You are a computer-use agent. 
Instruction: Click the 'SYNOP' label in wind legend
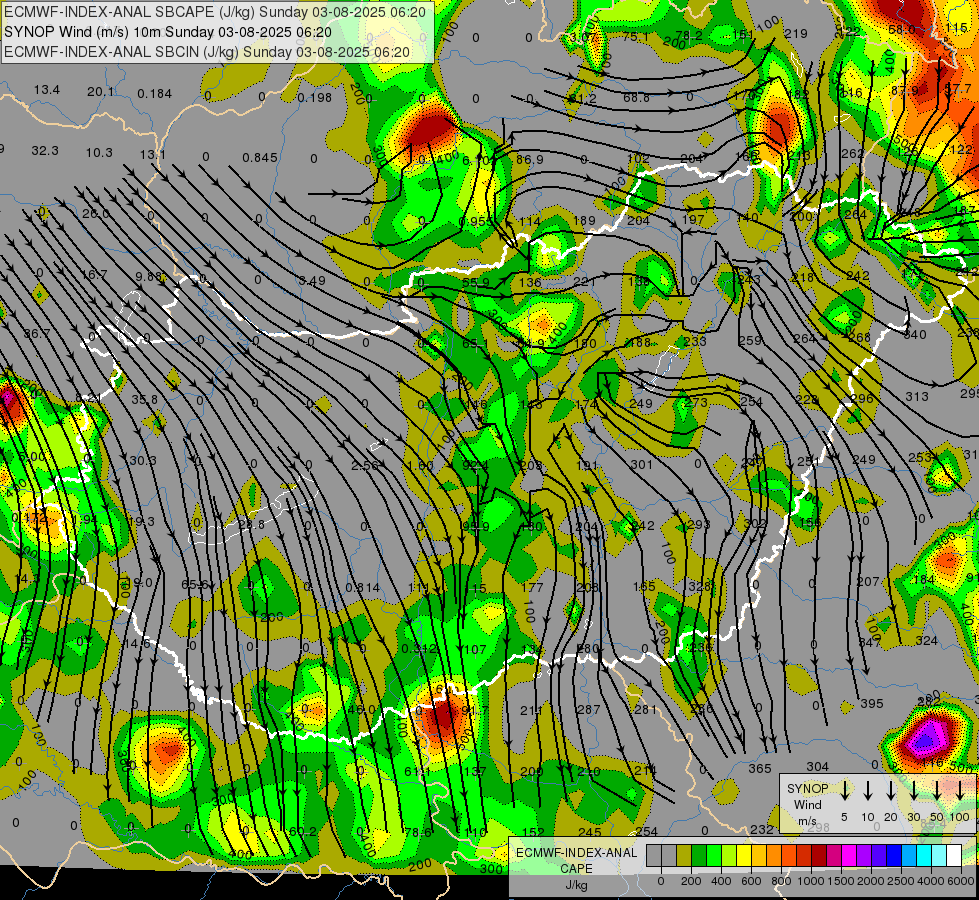pos(807,789)
